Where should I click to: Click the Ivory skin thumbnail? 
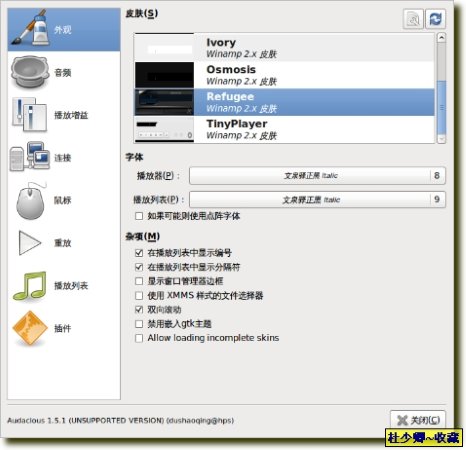164,47
